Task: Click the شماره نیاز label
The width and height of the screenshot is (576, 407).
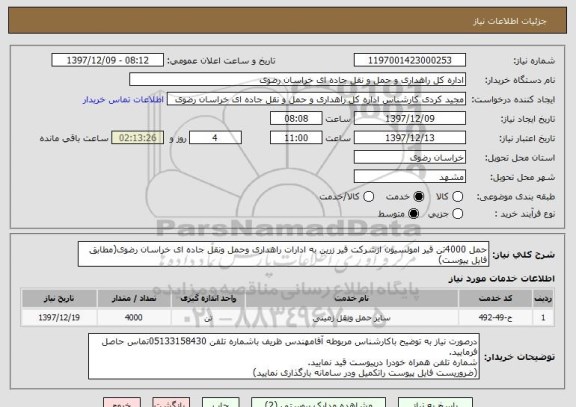Action: pos(534,61)
